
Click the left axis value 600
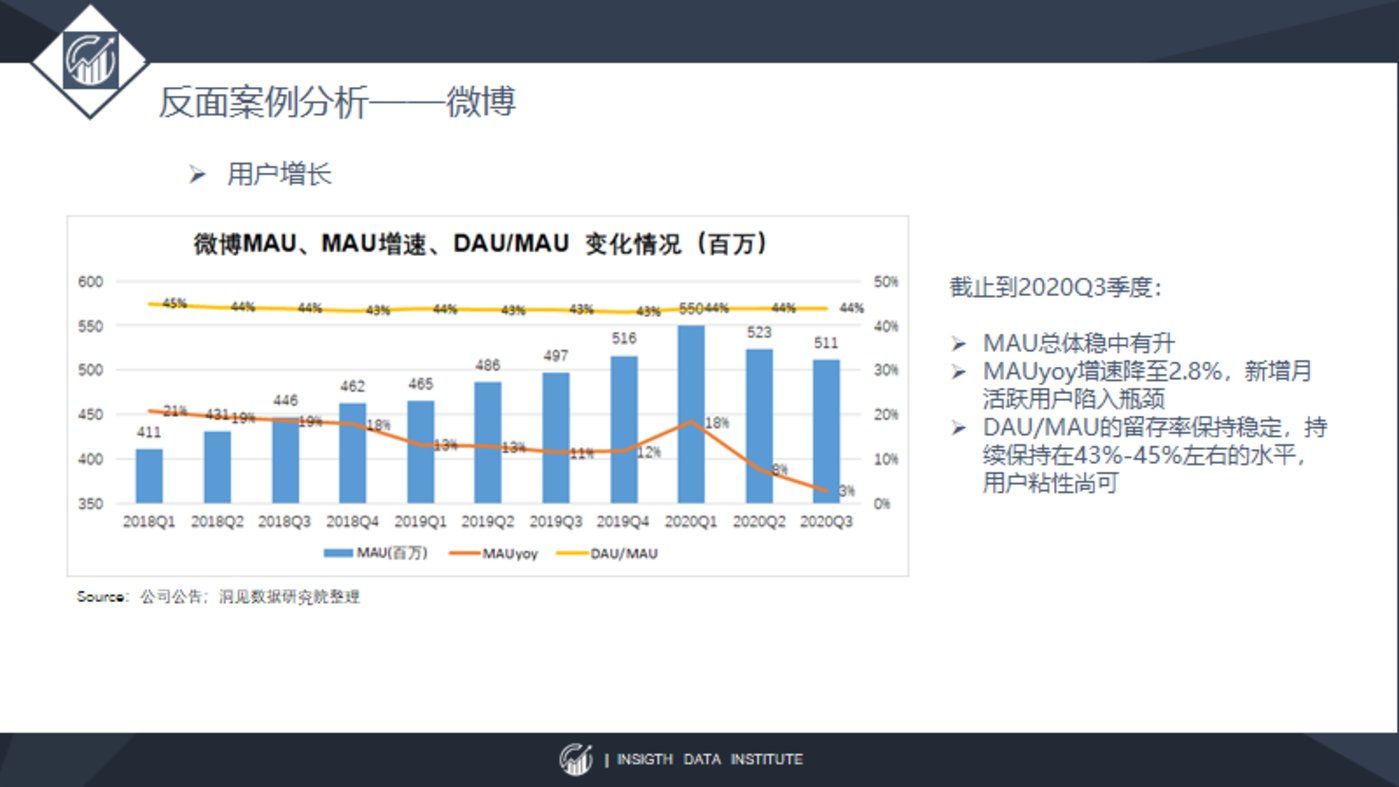tap(90, 282)
